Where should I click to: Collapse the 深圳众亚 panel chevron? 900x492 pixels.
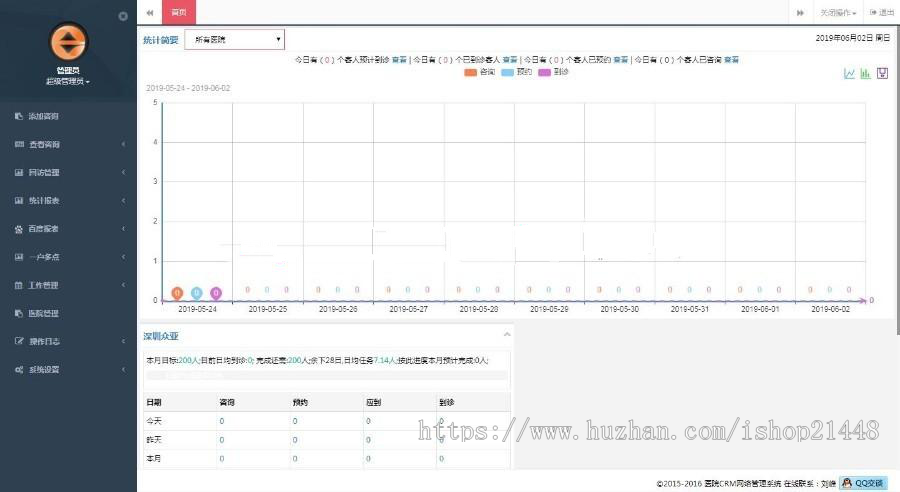[507, 335]
